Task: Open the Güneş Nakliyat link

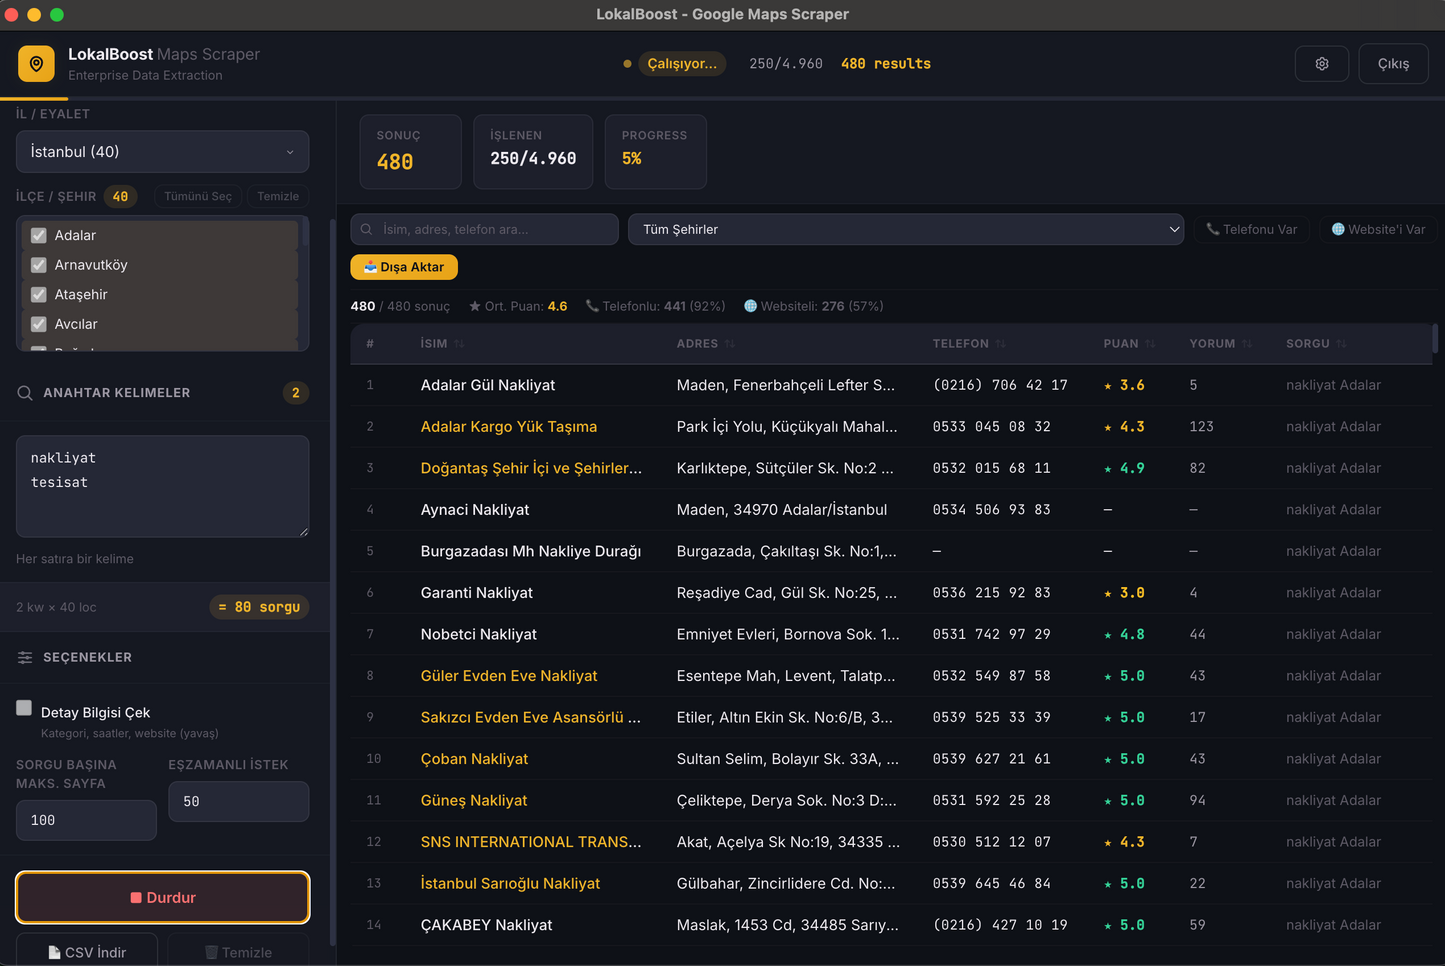Action: tap(474, 801)
